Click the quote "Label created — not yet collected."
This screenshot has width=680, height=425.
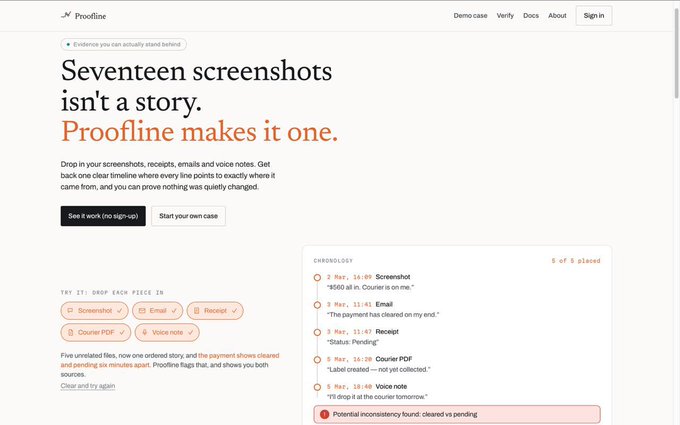tap(379, 369)
